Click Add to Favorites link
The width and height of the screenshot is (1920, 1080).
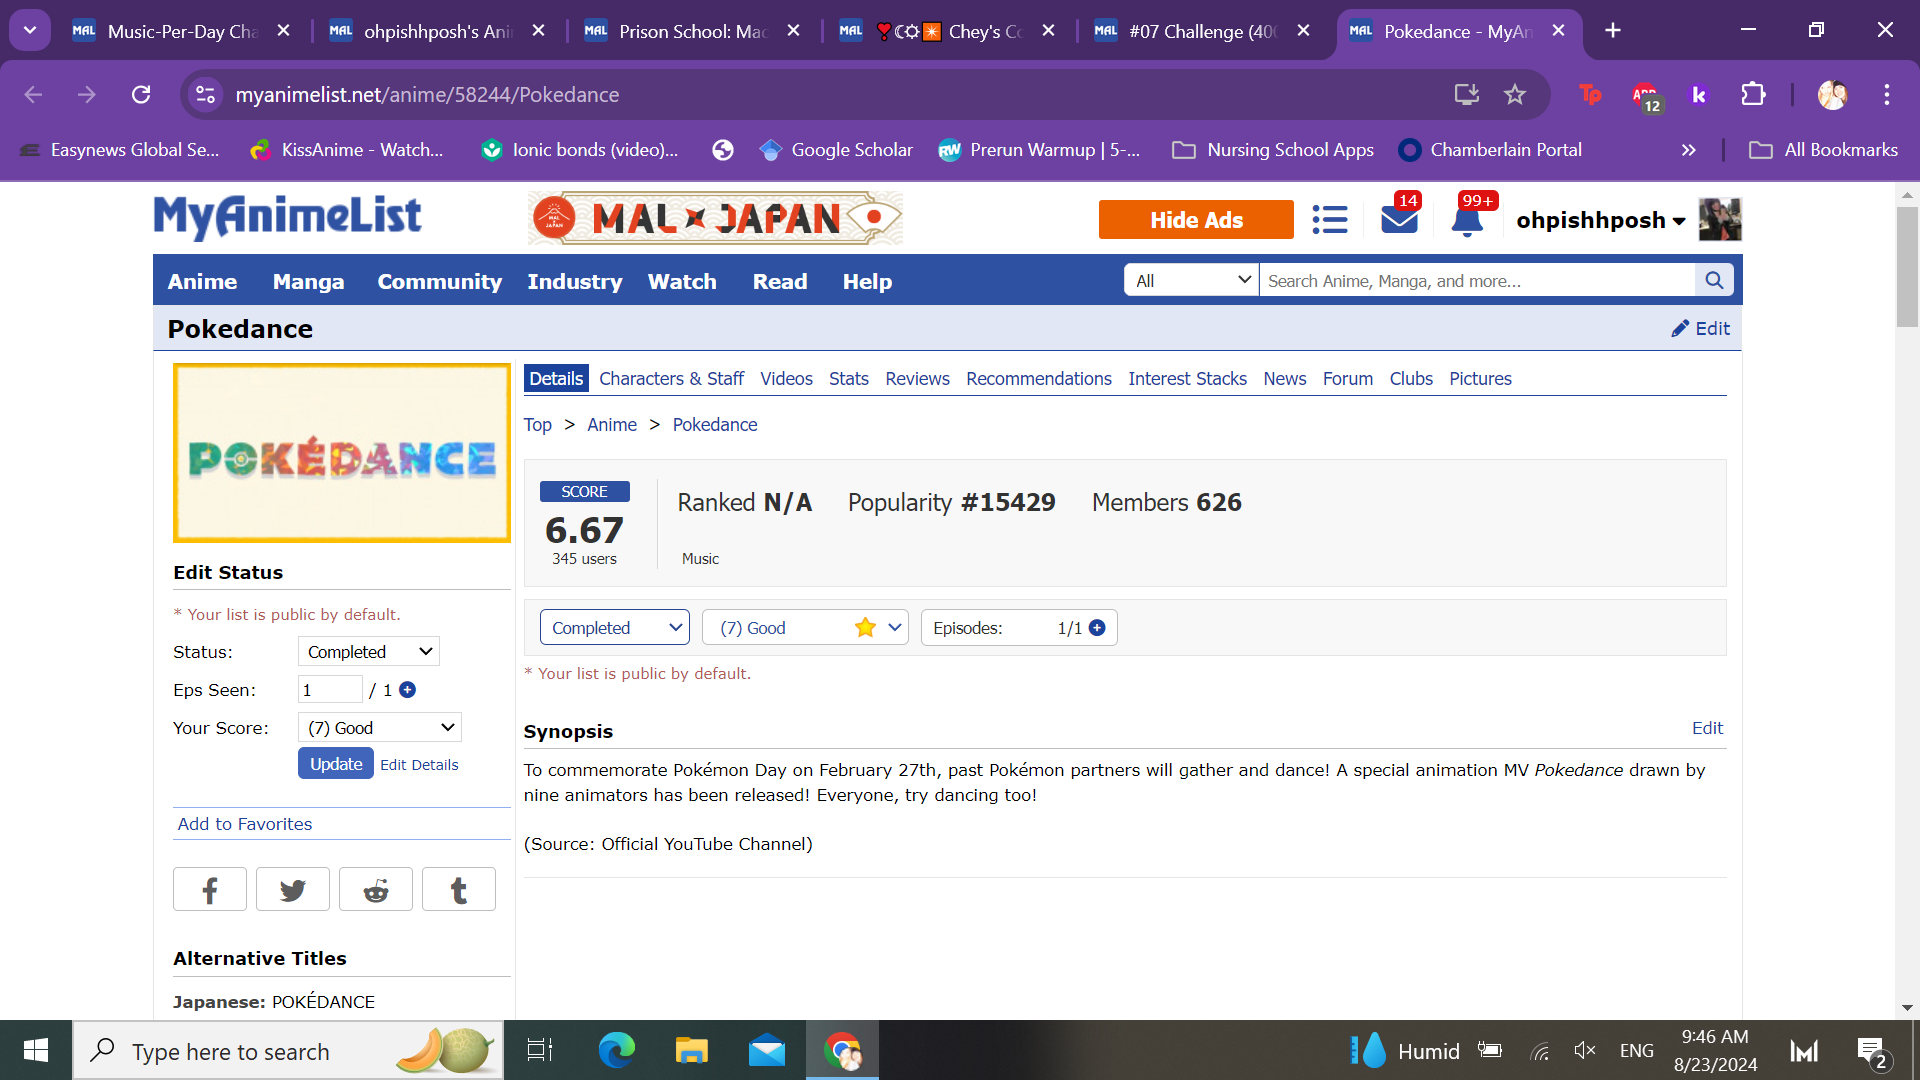(245, 824)
